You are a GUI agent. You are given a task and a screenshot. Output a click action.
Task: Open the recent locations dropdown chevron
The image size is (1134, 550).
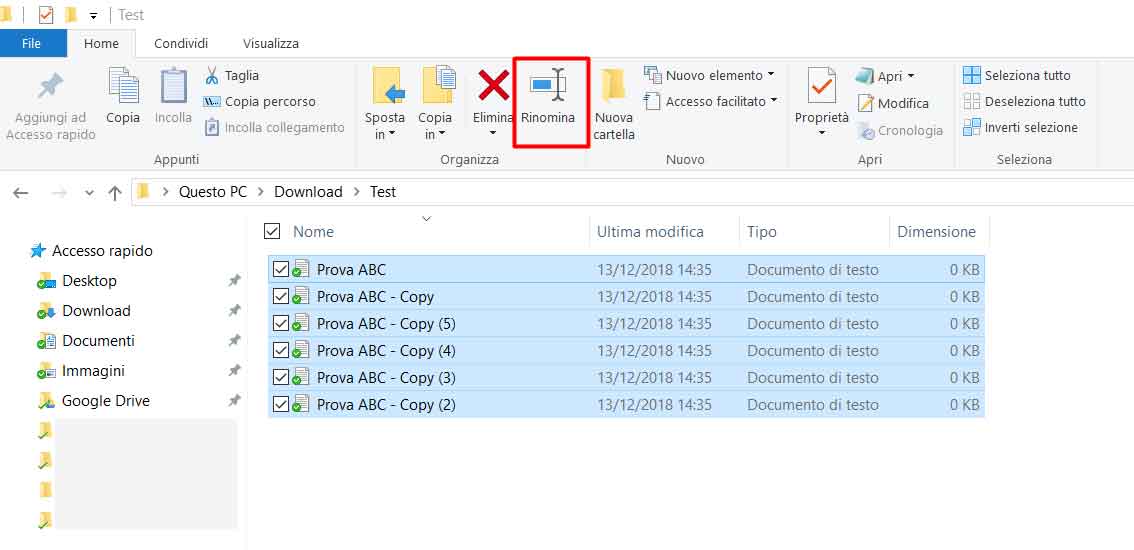coord(89,192)
